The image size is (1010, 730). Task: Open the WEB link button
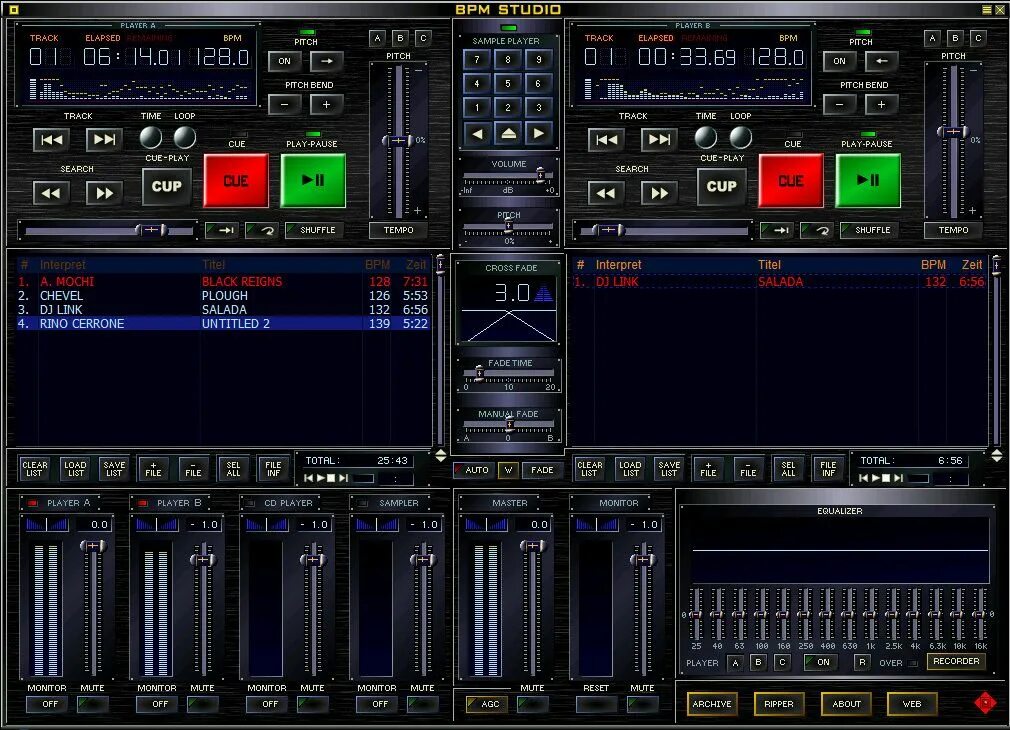911,704
